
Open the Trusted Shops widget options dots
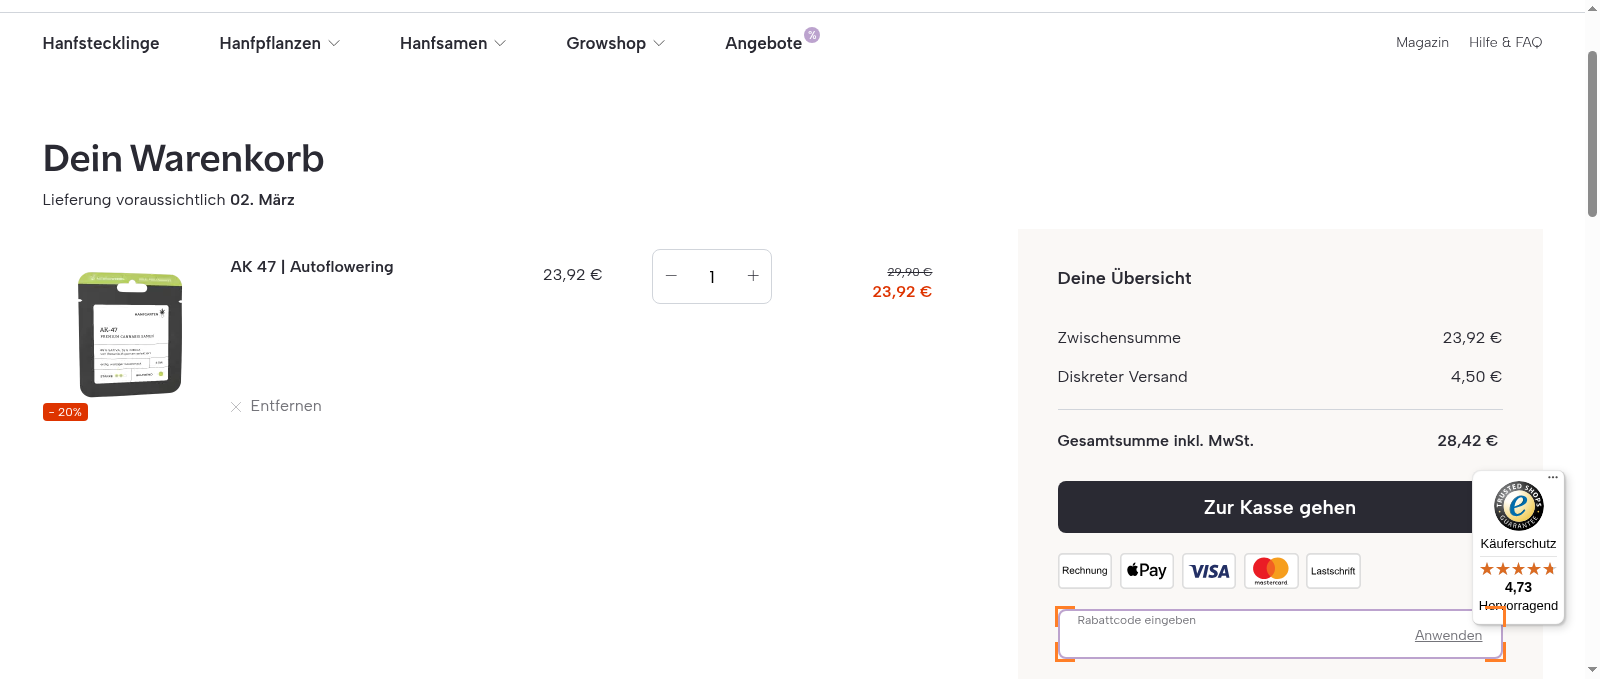pyautogui.click(x=1553, y=477)
